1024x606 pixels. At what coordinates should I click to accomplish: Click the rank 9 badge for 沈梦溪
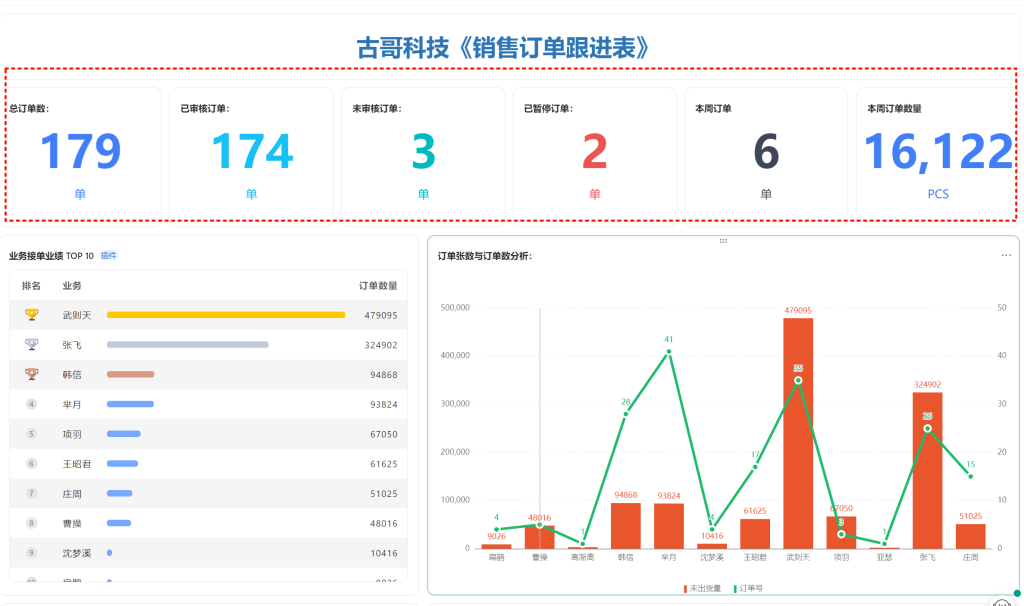(31, 553)
